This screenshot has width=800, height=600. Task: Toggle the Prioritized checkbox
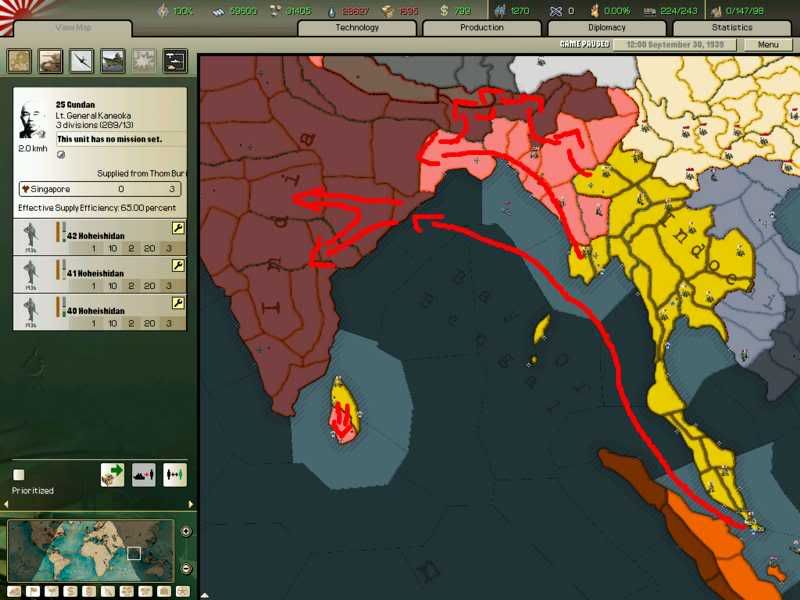click(19, 475)
